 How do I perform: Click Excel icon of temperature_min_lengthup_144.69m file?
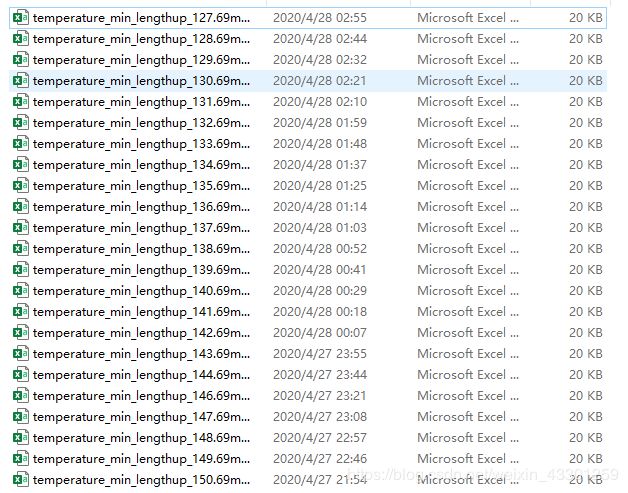tap(20, 375)
